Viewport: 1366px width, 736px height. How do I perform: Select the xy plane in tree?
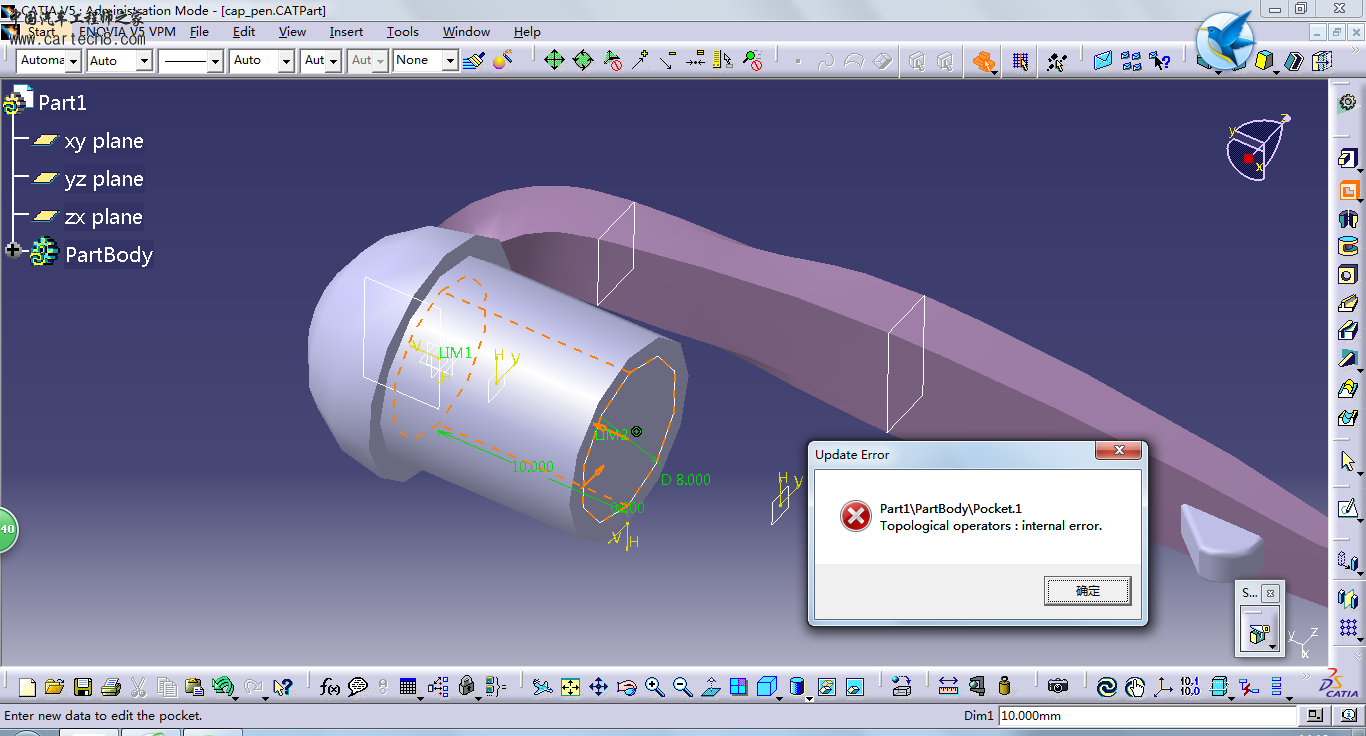103,141
